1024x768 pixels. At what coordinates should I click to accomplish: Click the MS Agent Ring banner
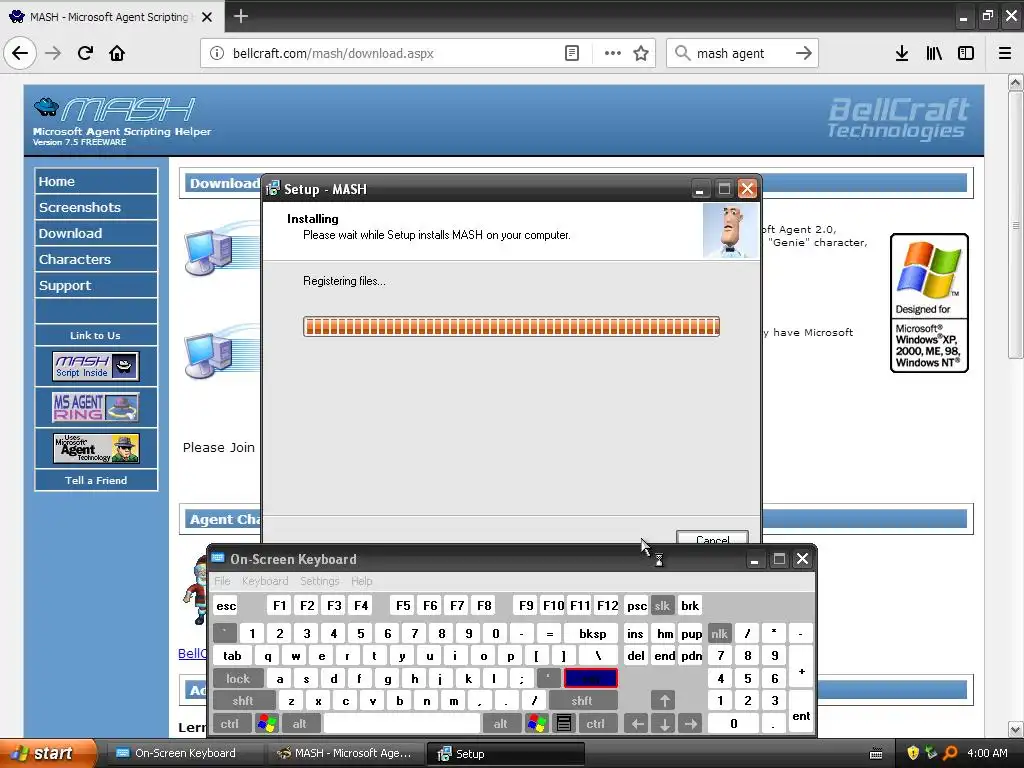tap(95, 407)
